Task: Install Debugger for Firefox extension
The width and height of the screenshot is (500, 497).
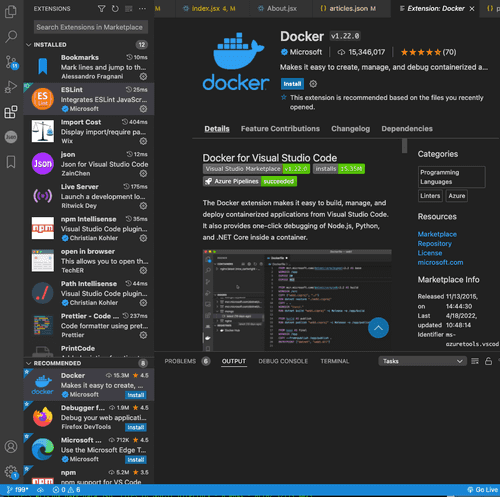Action: coord(136,427)
